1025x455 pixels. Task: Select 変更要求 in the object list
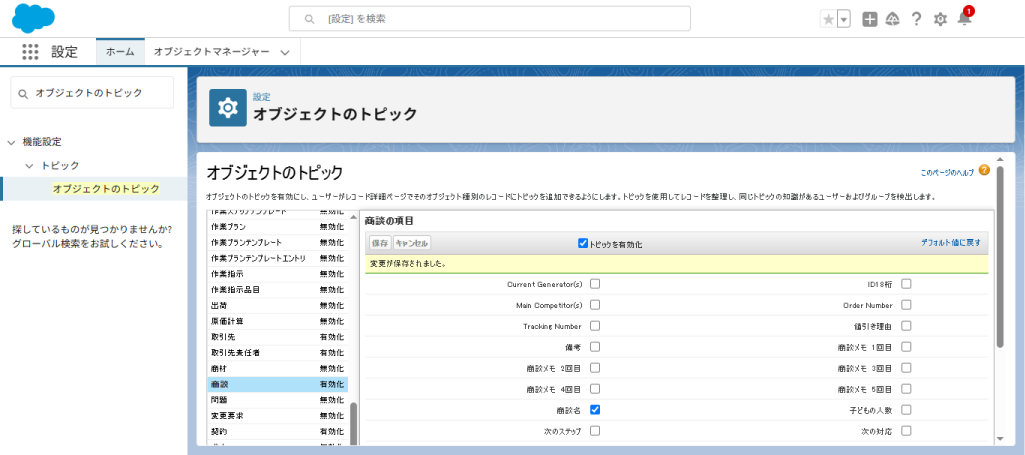click(278, 416)
